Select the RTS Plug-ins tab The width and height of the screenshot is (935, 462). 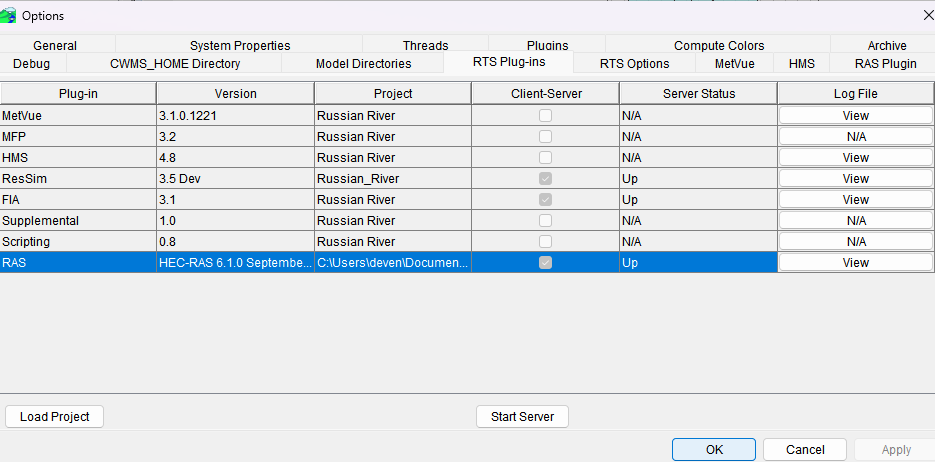click(509, 61)
